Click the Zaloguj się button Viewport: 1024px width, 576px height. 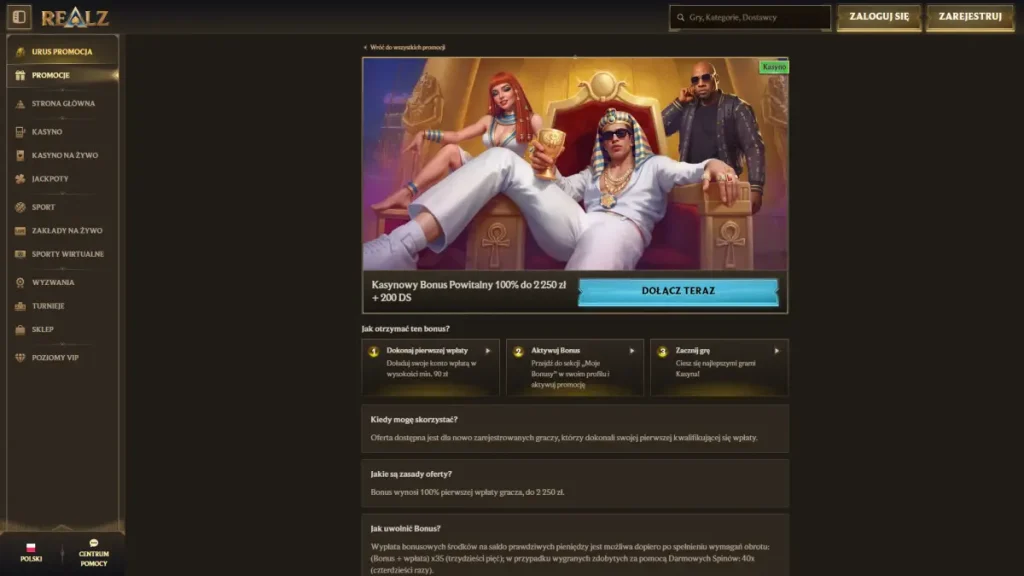[x=879, y=17]
